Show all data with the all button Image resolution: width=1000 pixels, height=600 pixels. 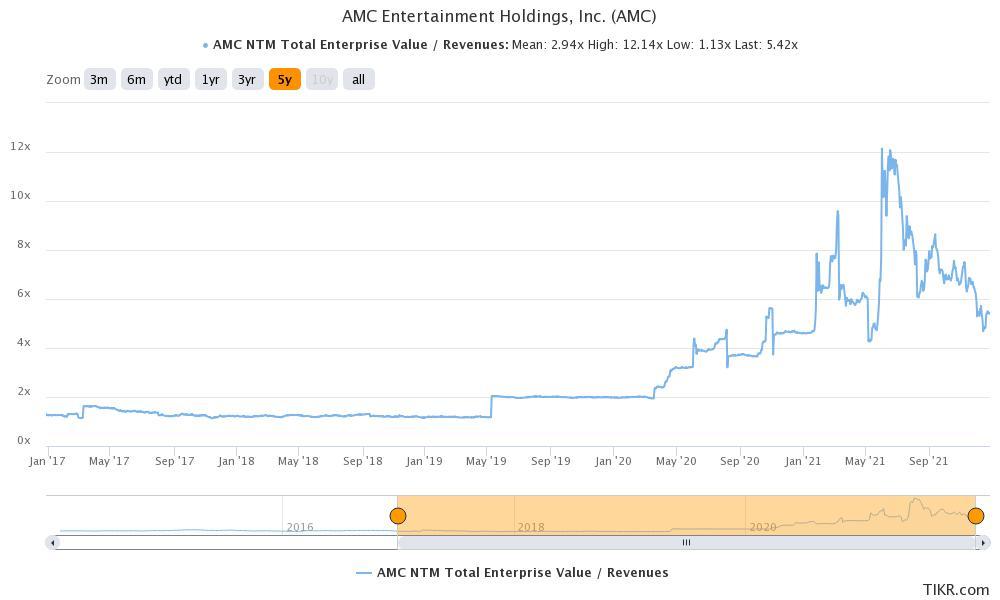[358, 79]
